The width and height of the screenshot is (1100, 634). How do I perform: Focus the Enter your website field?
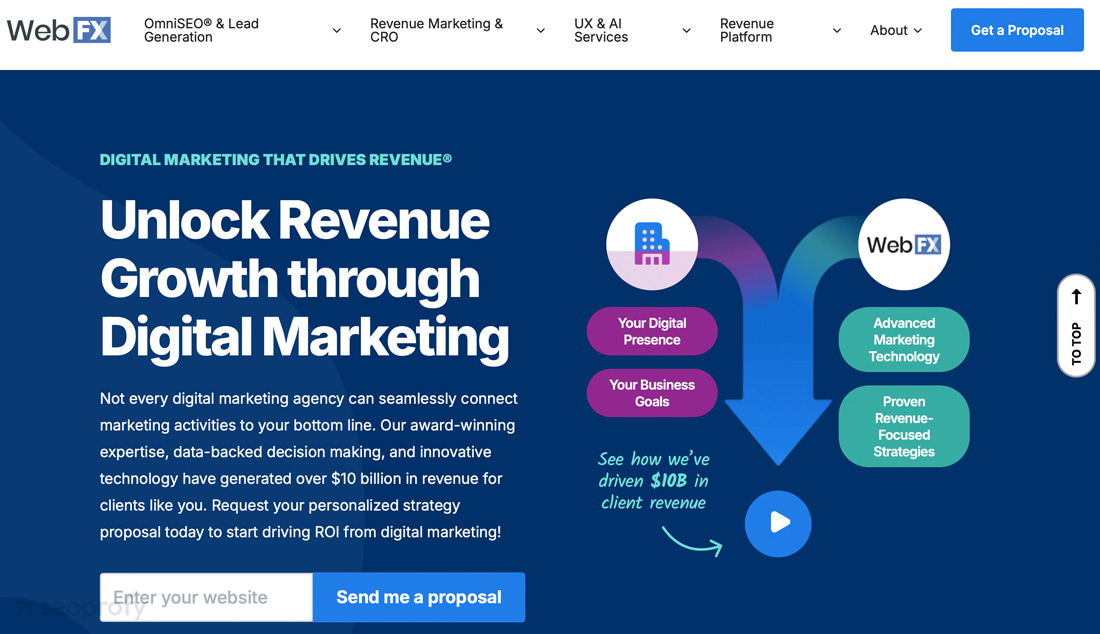coord(206,597)
